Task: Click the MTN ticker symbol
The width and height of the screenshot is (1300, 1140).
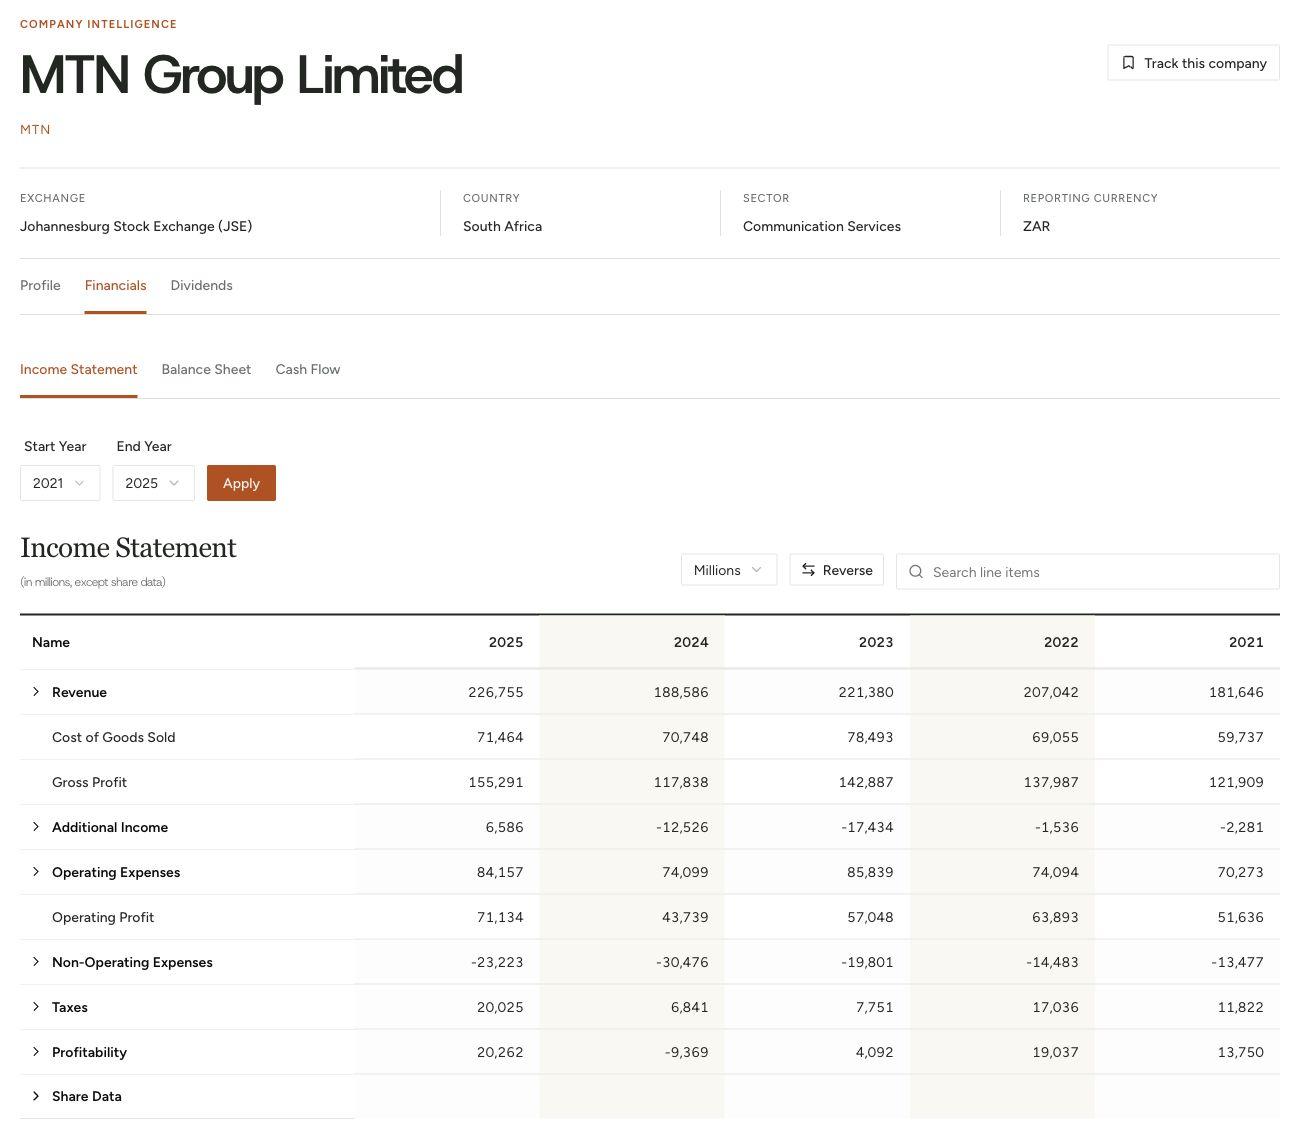Action: click(x=35, y=129)
